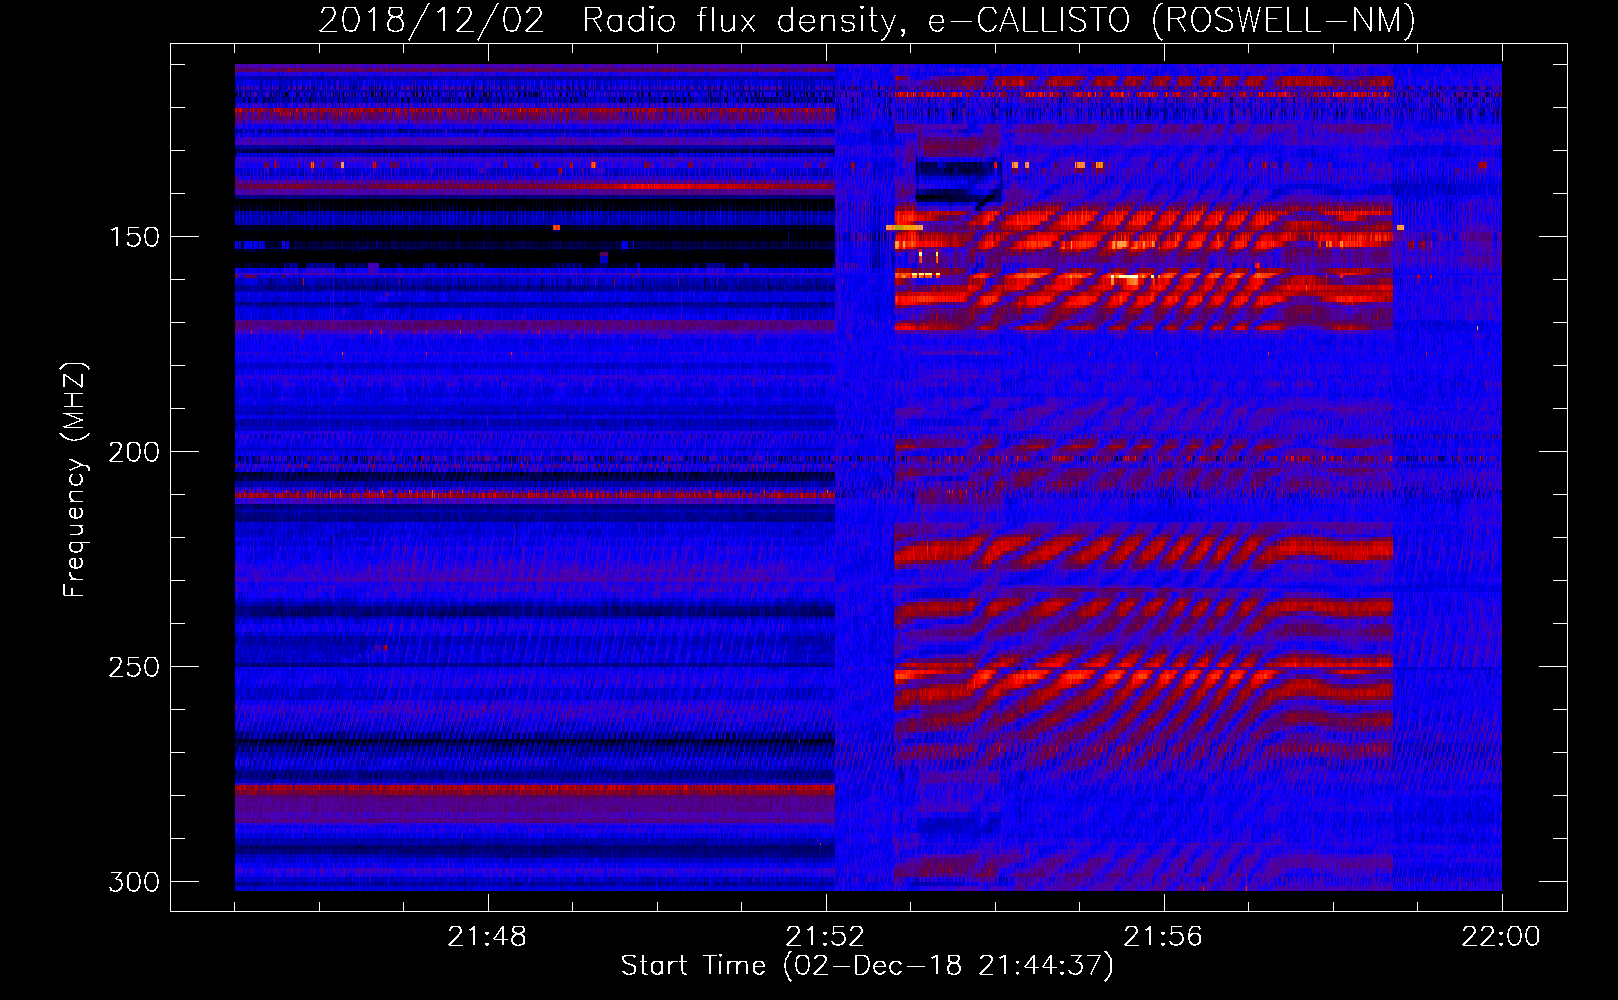Viewport: 1618px width, 1000px height.
Task: Click the 'Frequency (MHZ)' axis label
Action: click(75, 480)
